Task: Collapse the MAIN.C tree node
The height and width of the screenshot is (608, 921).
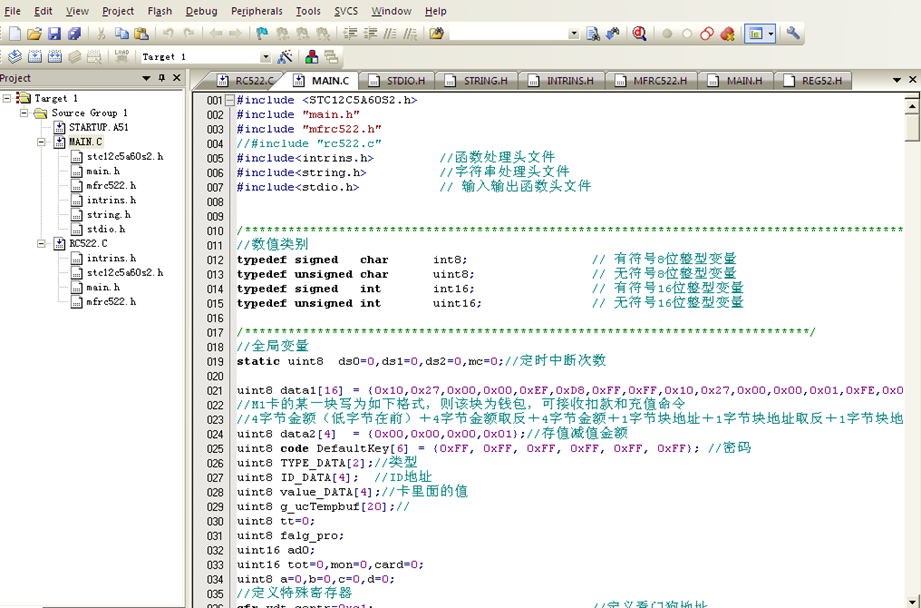Action: point(43,142)
